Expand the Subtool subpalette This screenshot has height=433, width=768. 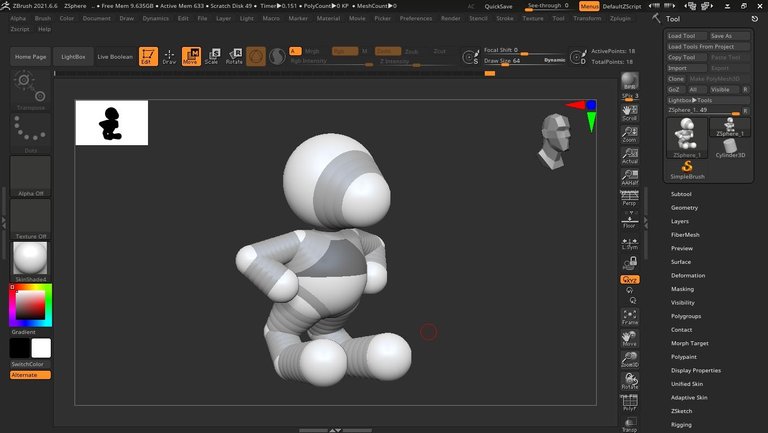pyautogui.click(x=681, y=194)
